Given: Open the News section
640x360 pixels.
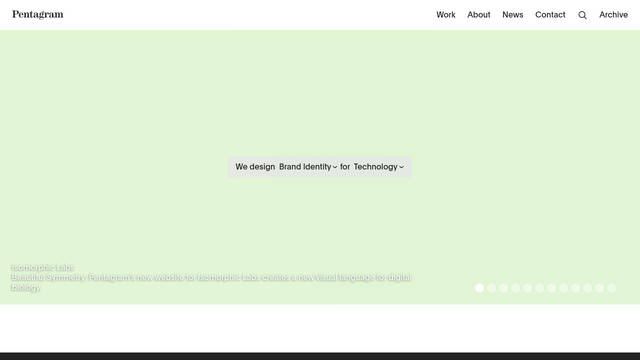Looking at the screenshot, I should point(513,15).
